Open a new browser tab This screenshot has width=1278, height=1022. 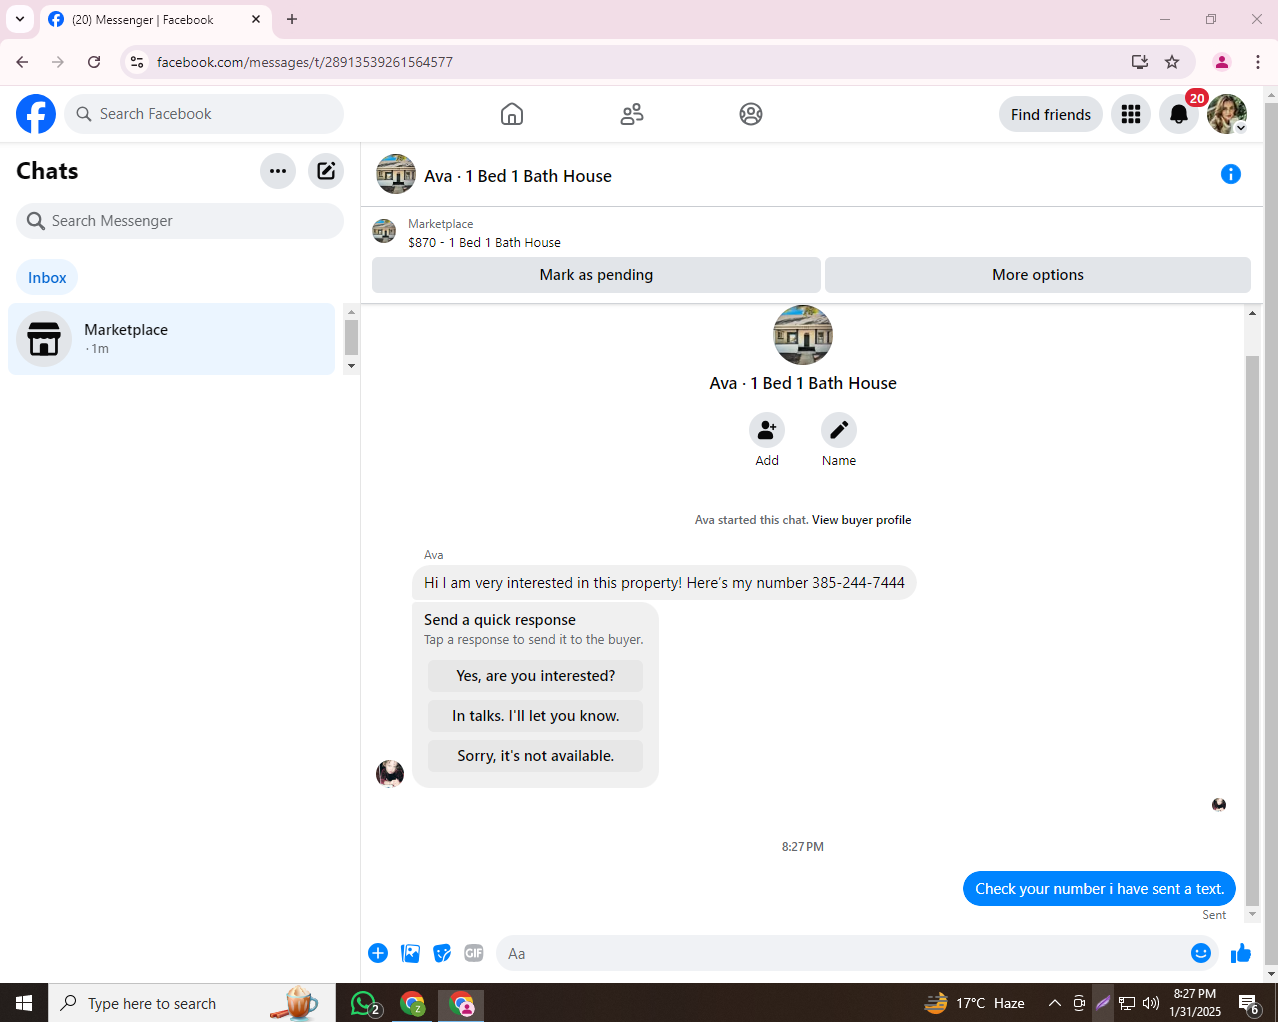point(292,19)
